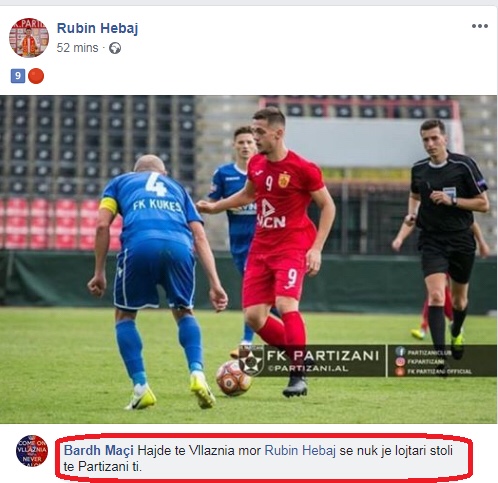Click the 52 mins timestamp

[x=77, y=48]
